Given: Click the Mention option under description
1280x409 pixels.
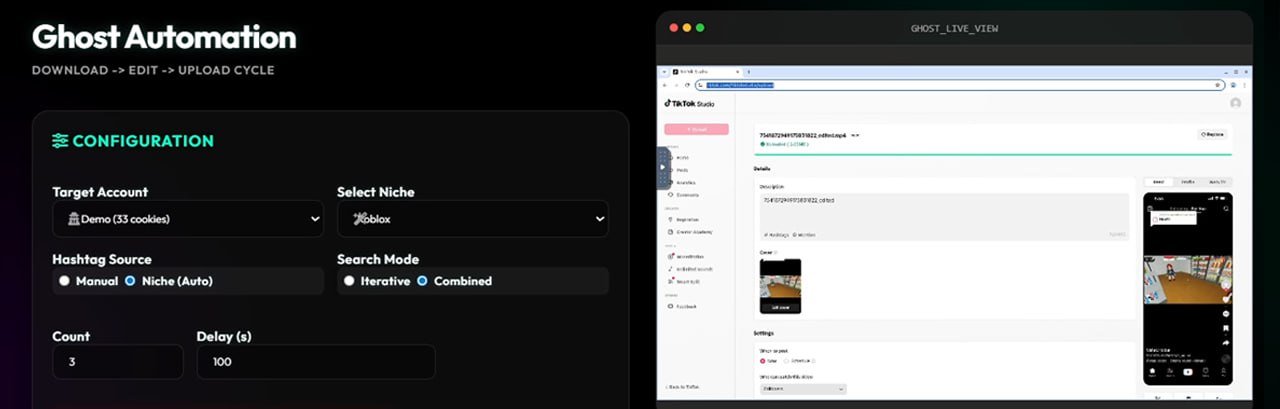Looking at the screenshot, I should coord(804,234).
